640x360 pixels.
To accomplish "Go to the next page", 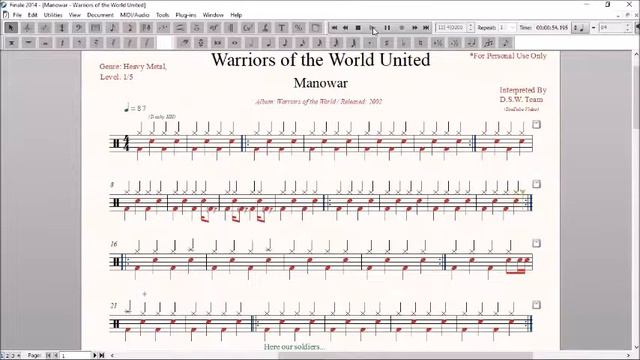I will (95, 356).
